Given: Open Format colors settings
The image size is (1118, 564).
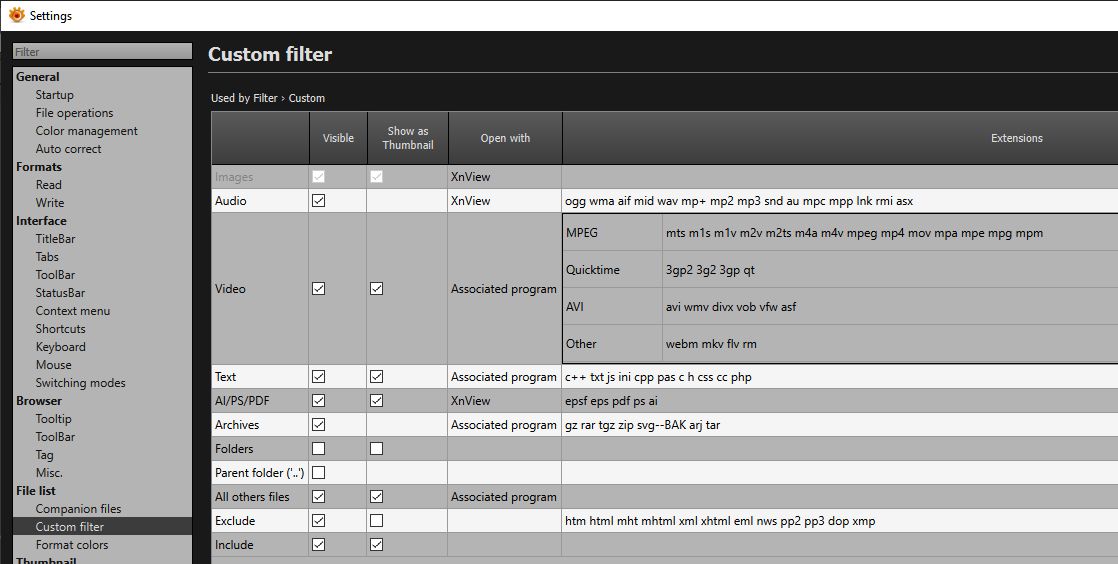Looking at the screenshot, I should (72, 545).
